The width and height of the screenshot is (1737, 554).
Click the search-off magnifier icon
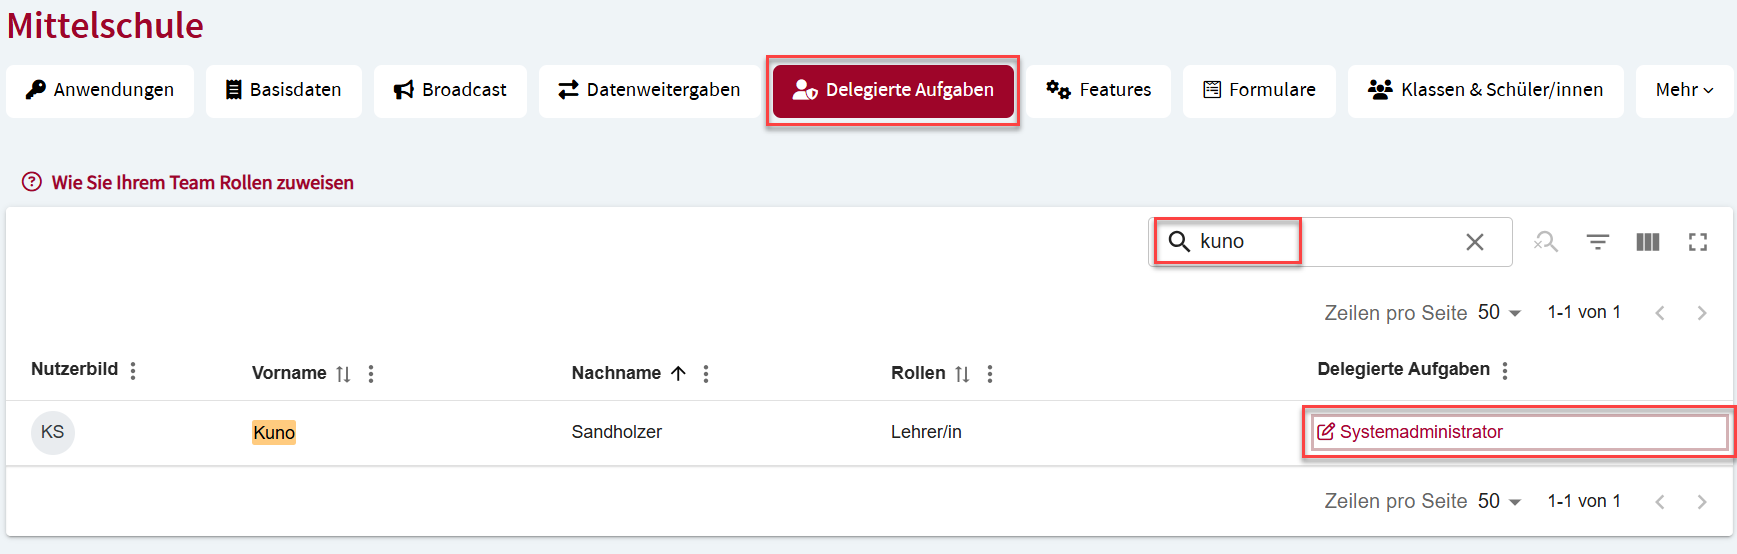click(x=1546, y=242)
